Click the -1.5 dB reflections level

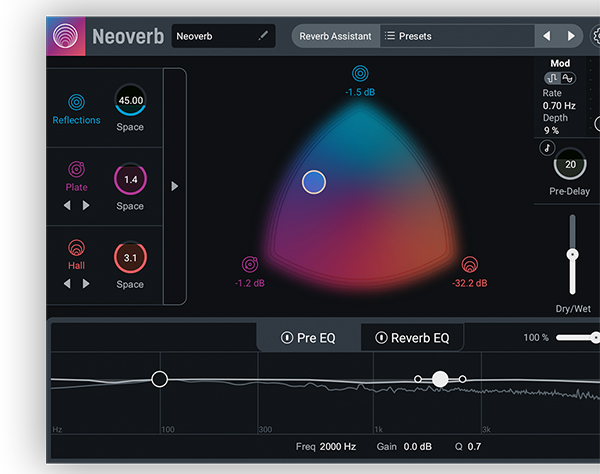click(x=360, y=92)
